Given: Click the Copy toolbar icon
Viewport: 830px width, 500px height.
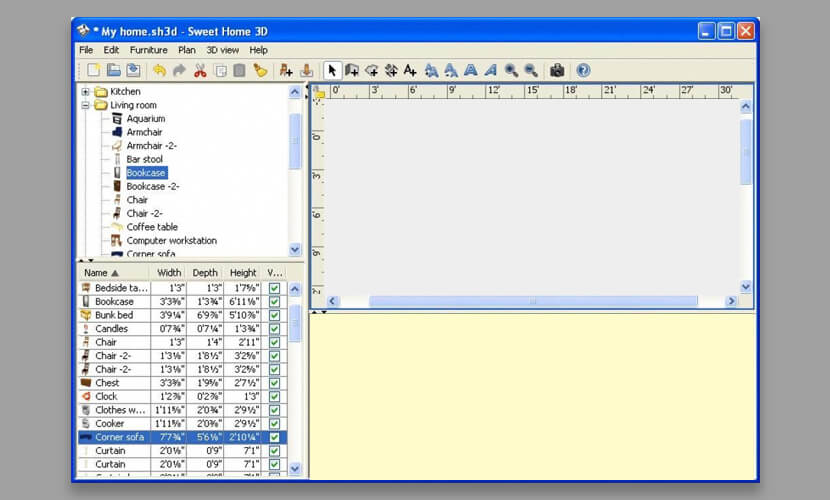Looking at the screenshot, I should point(220,70).
